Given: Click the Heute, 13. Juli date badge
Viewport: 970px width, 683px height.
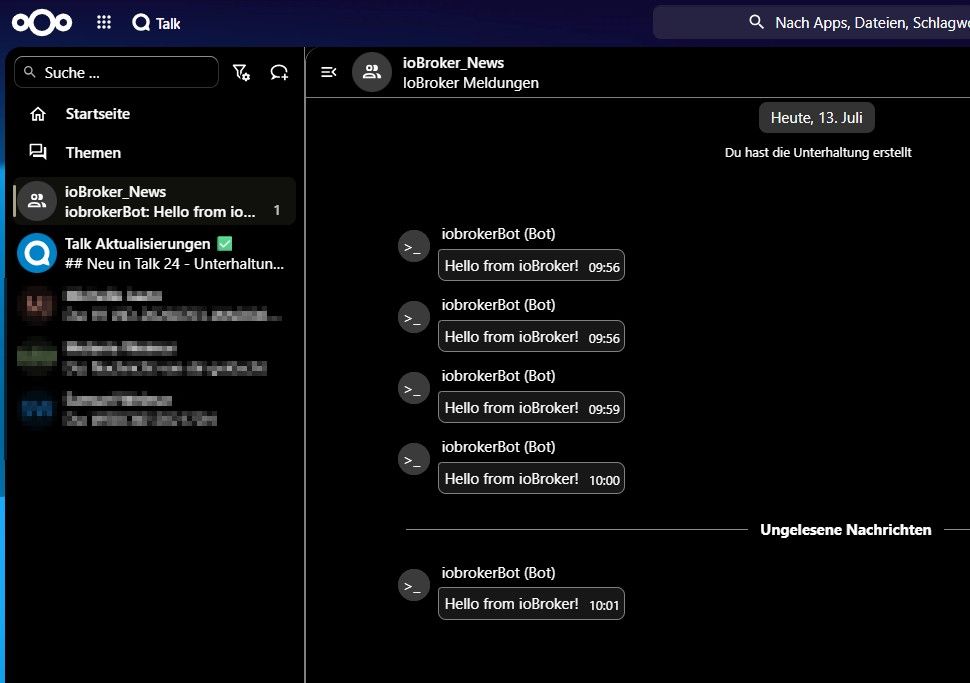Looking at the screenshot, I should click(817, 118).
